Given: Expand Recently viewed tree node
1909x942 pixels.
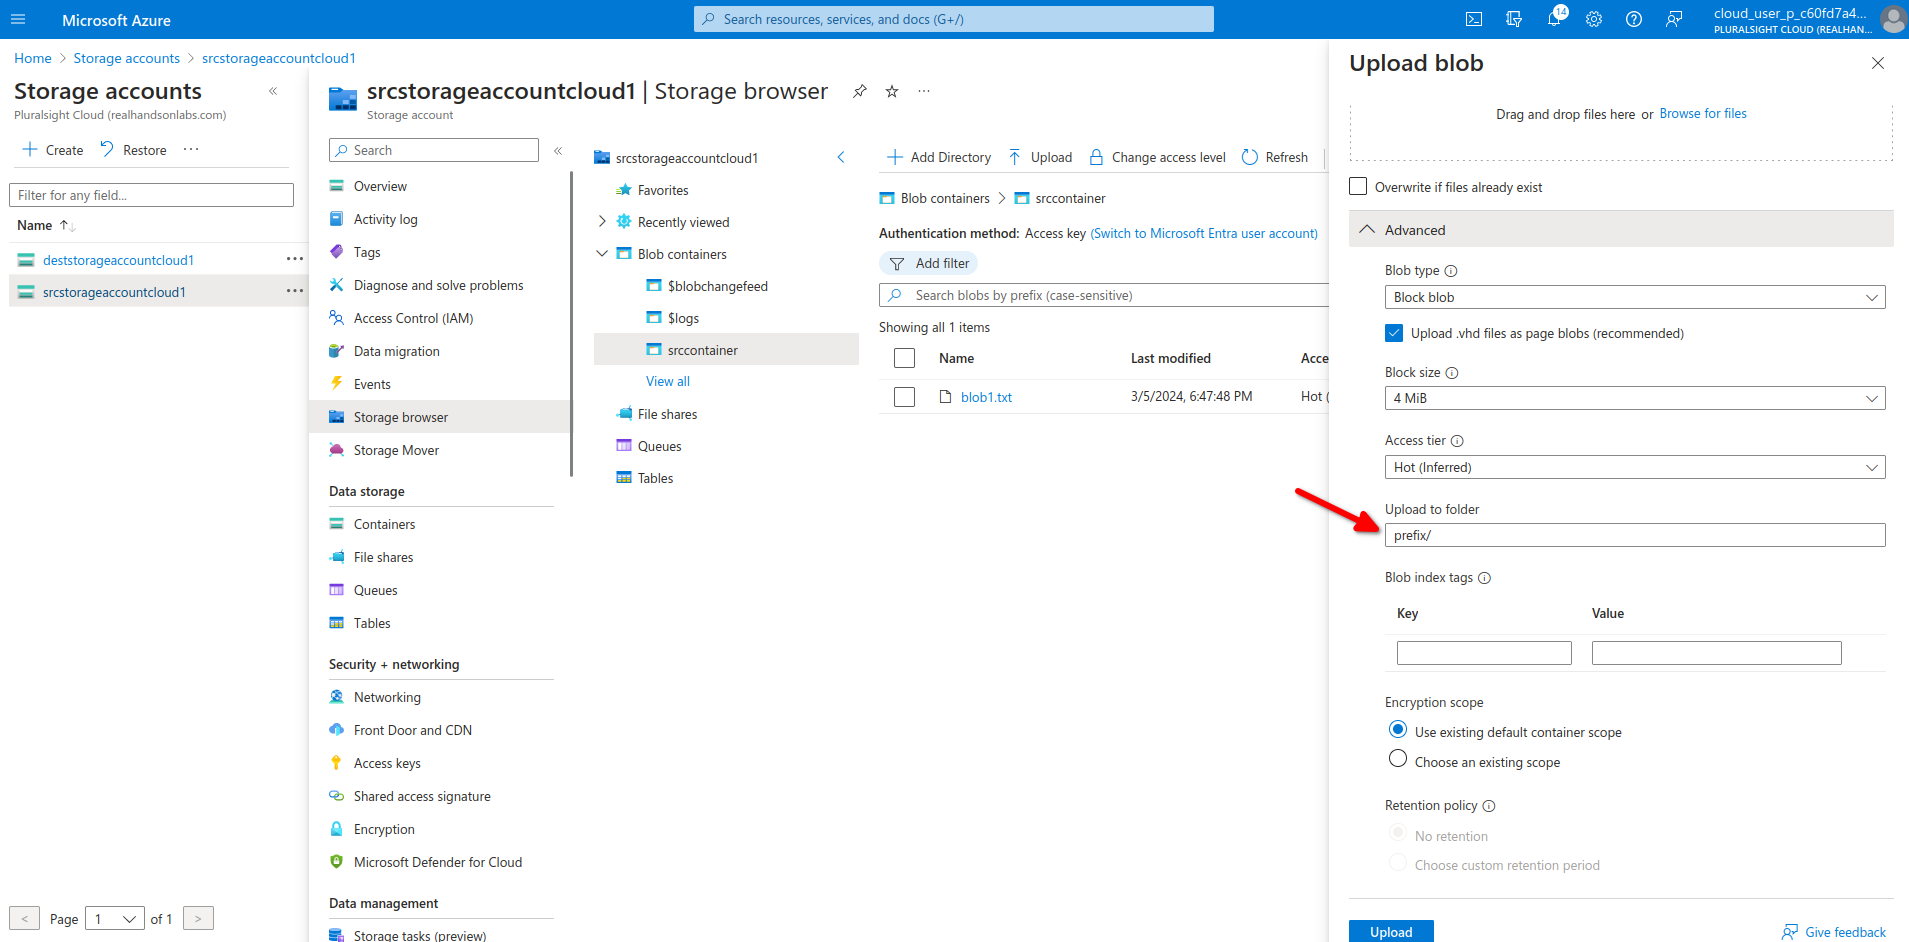Looking at the screenshot, I should [602, 222].
